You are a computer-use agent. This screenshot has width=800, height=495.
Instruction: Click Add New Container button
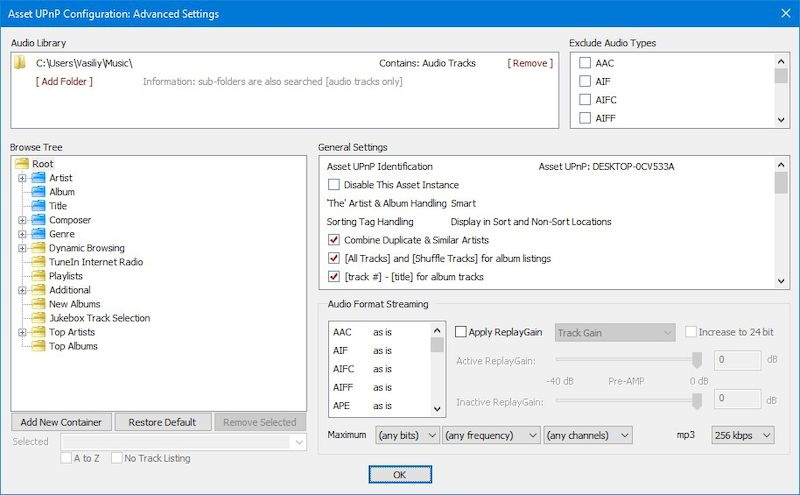[x=61, y=423]
